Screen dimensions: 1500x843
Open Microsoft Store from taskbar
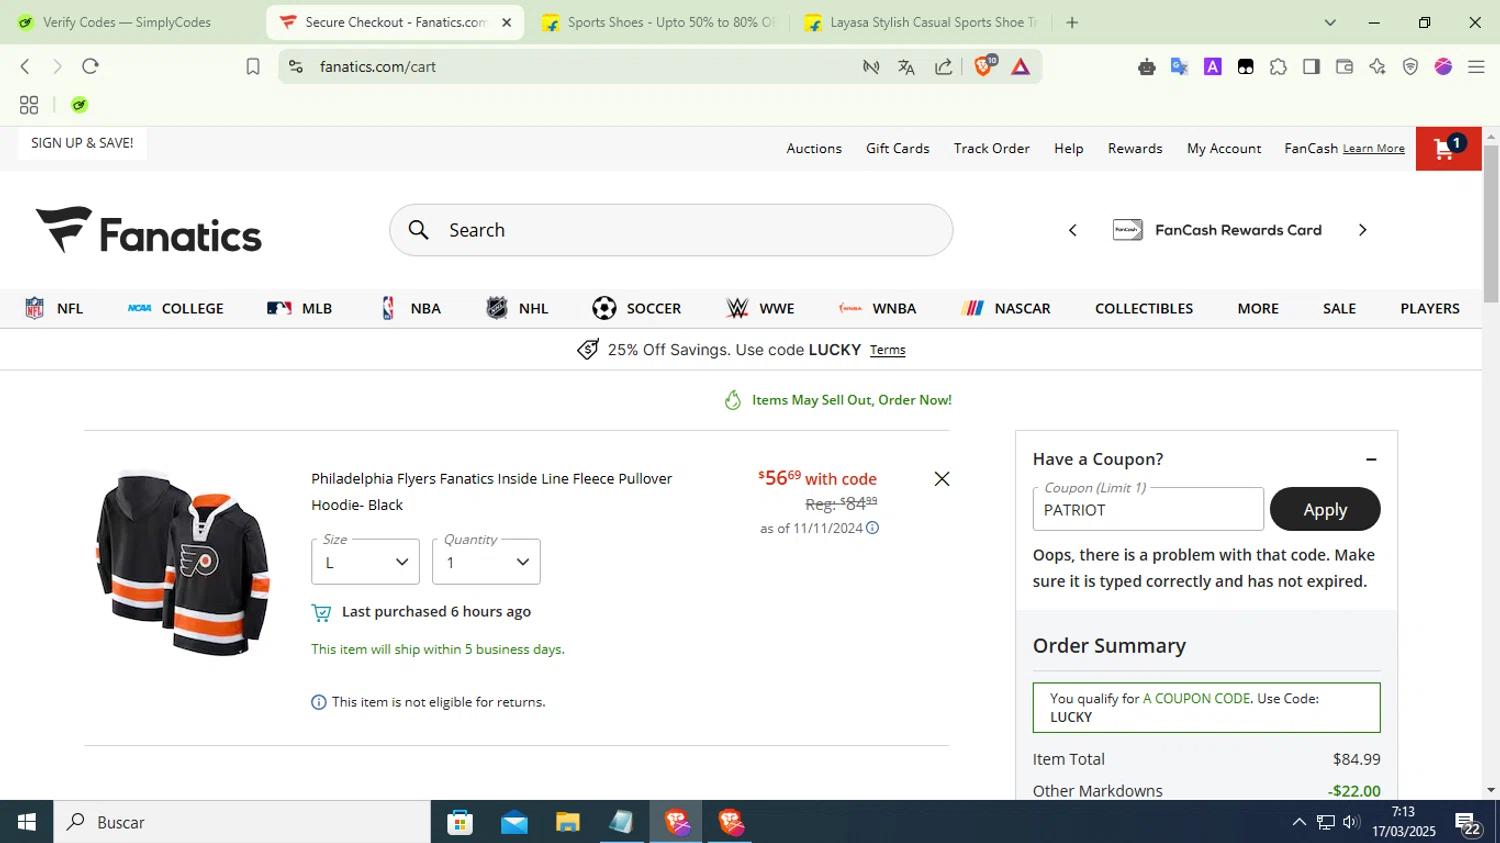(x=460, y=822)
